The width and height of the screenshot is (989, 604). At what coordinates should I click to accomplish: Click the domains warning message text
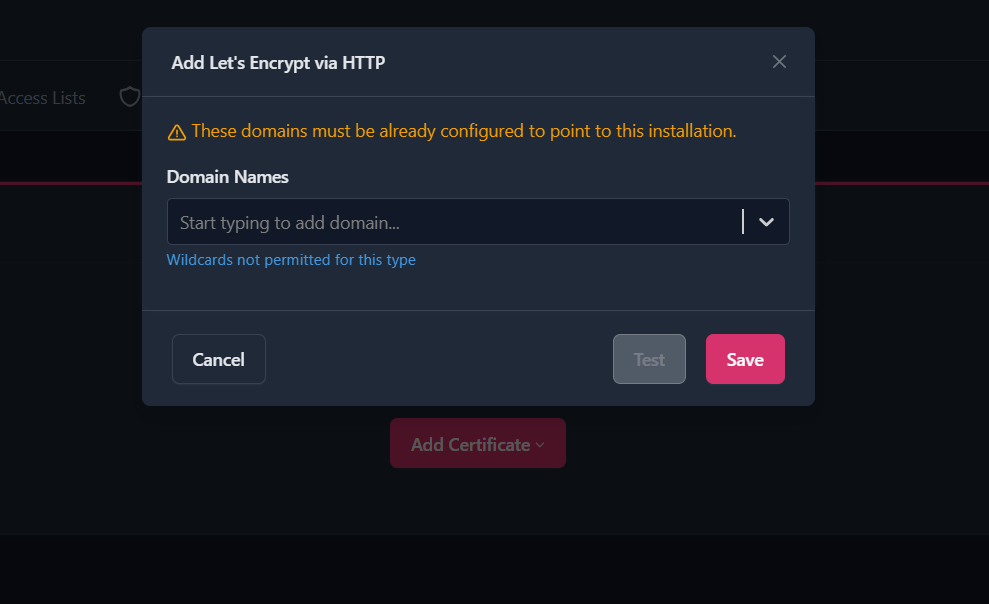(x=463, y=131)
